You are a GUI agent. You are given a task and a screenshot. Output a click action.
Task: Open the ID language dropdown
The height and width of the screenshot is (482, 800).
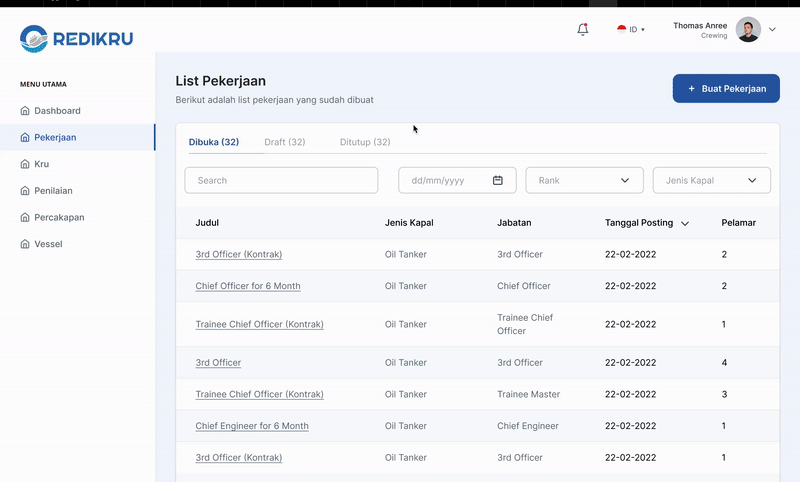point(631,29)
